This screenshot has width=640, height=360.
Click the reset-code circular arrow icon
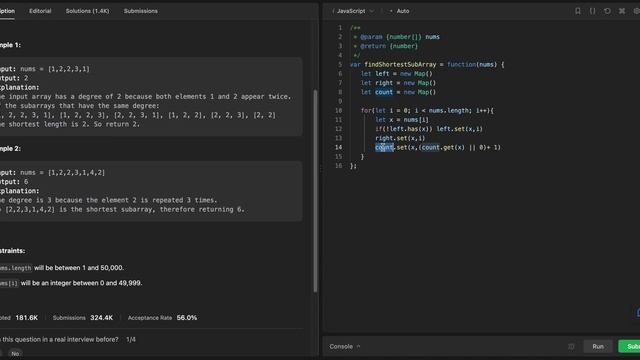[607, 11]
